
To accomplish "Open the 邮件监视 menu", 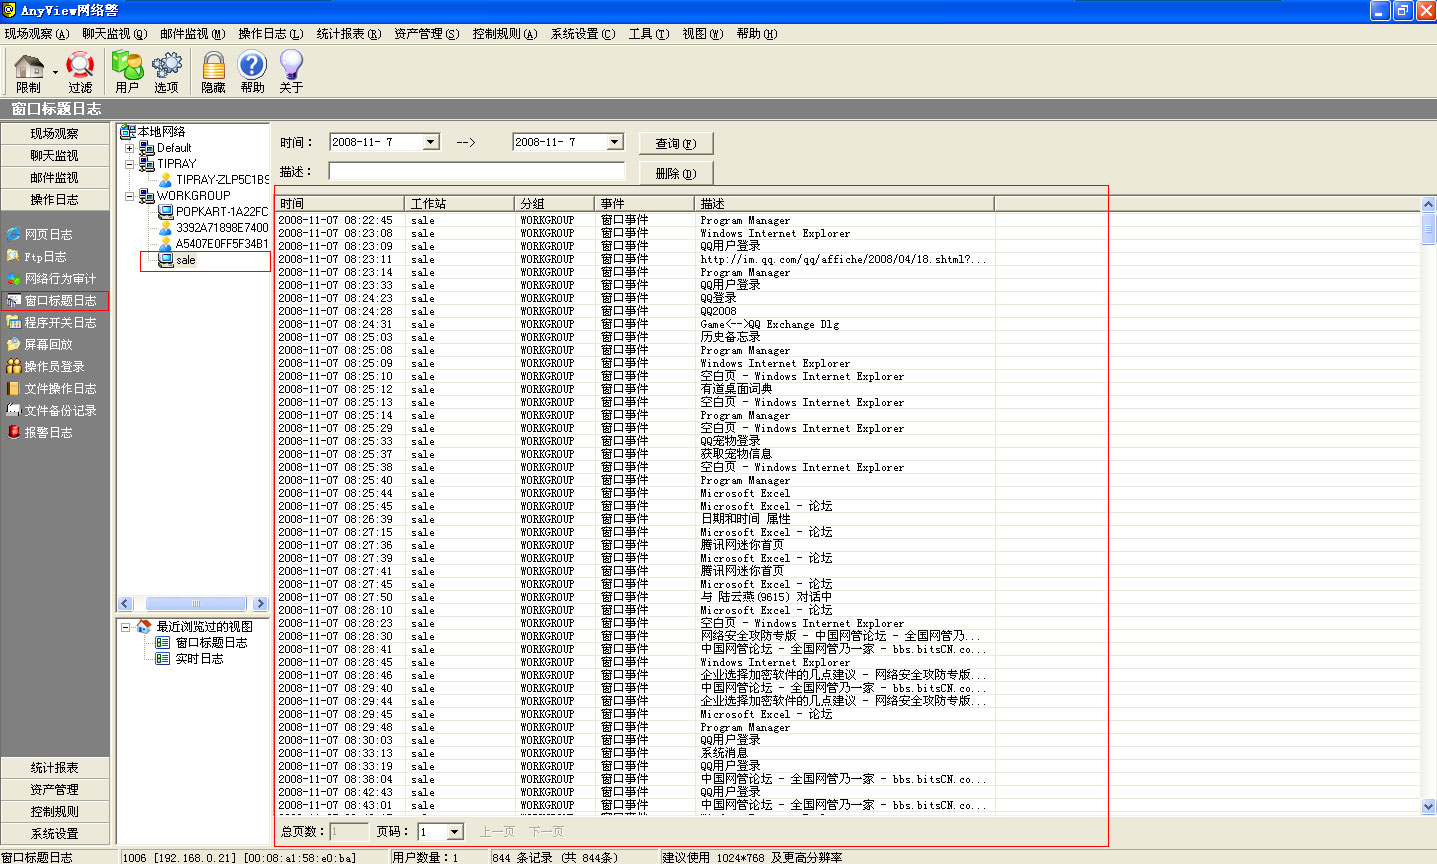I will (x=193, y=34).
